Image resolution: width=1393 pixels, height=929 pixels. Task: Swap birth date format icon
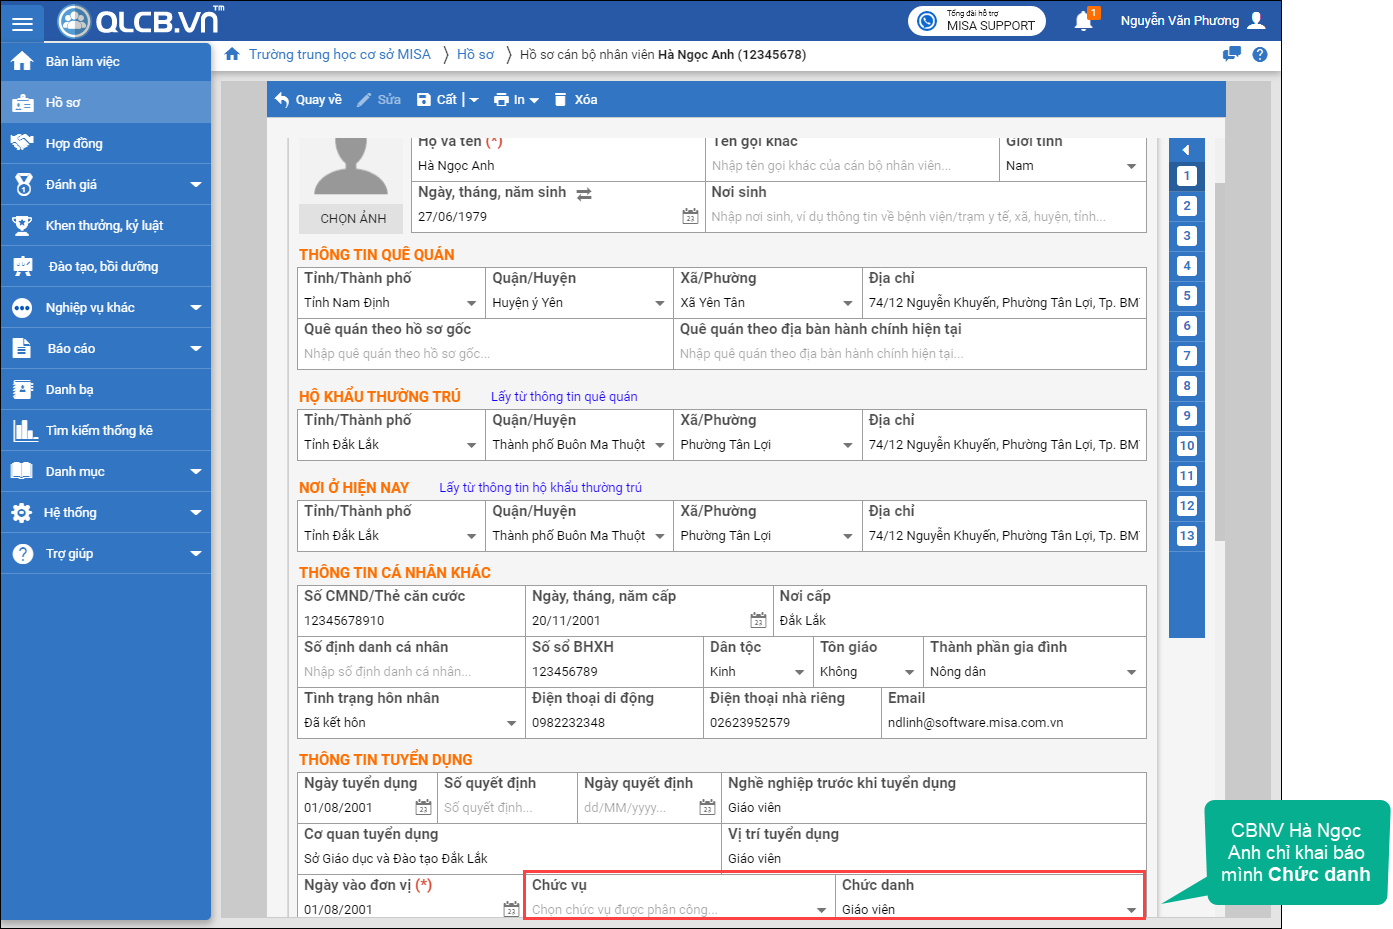click(x=584, y=194)
